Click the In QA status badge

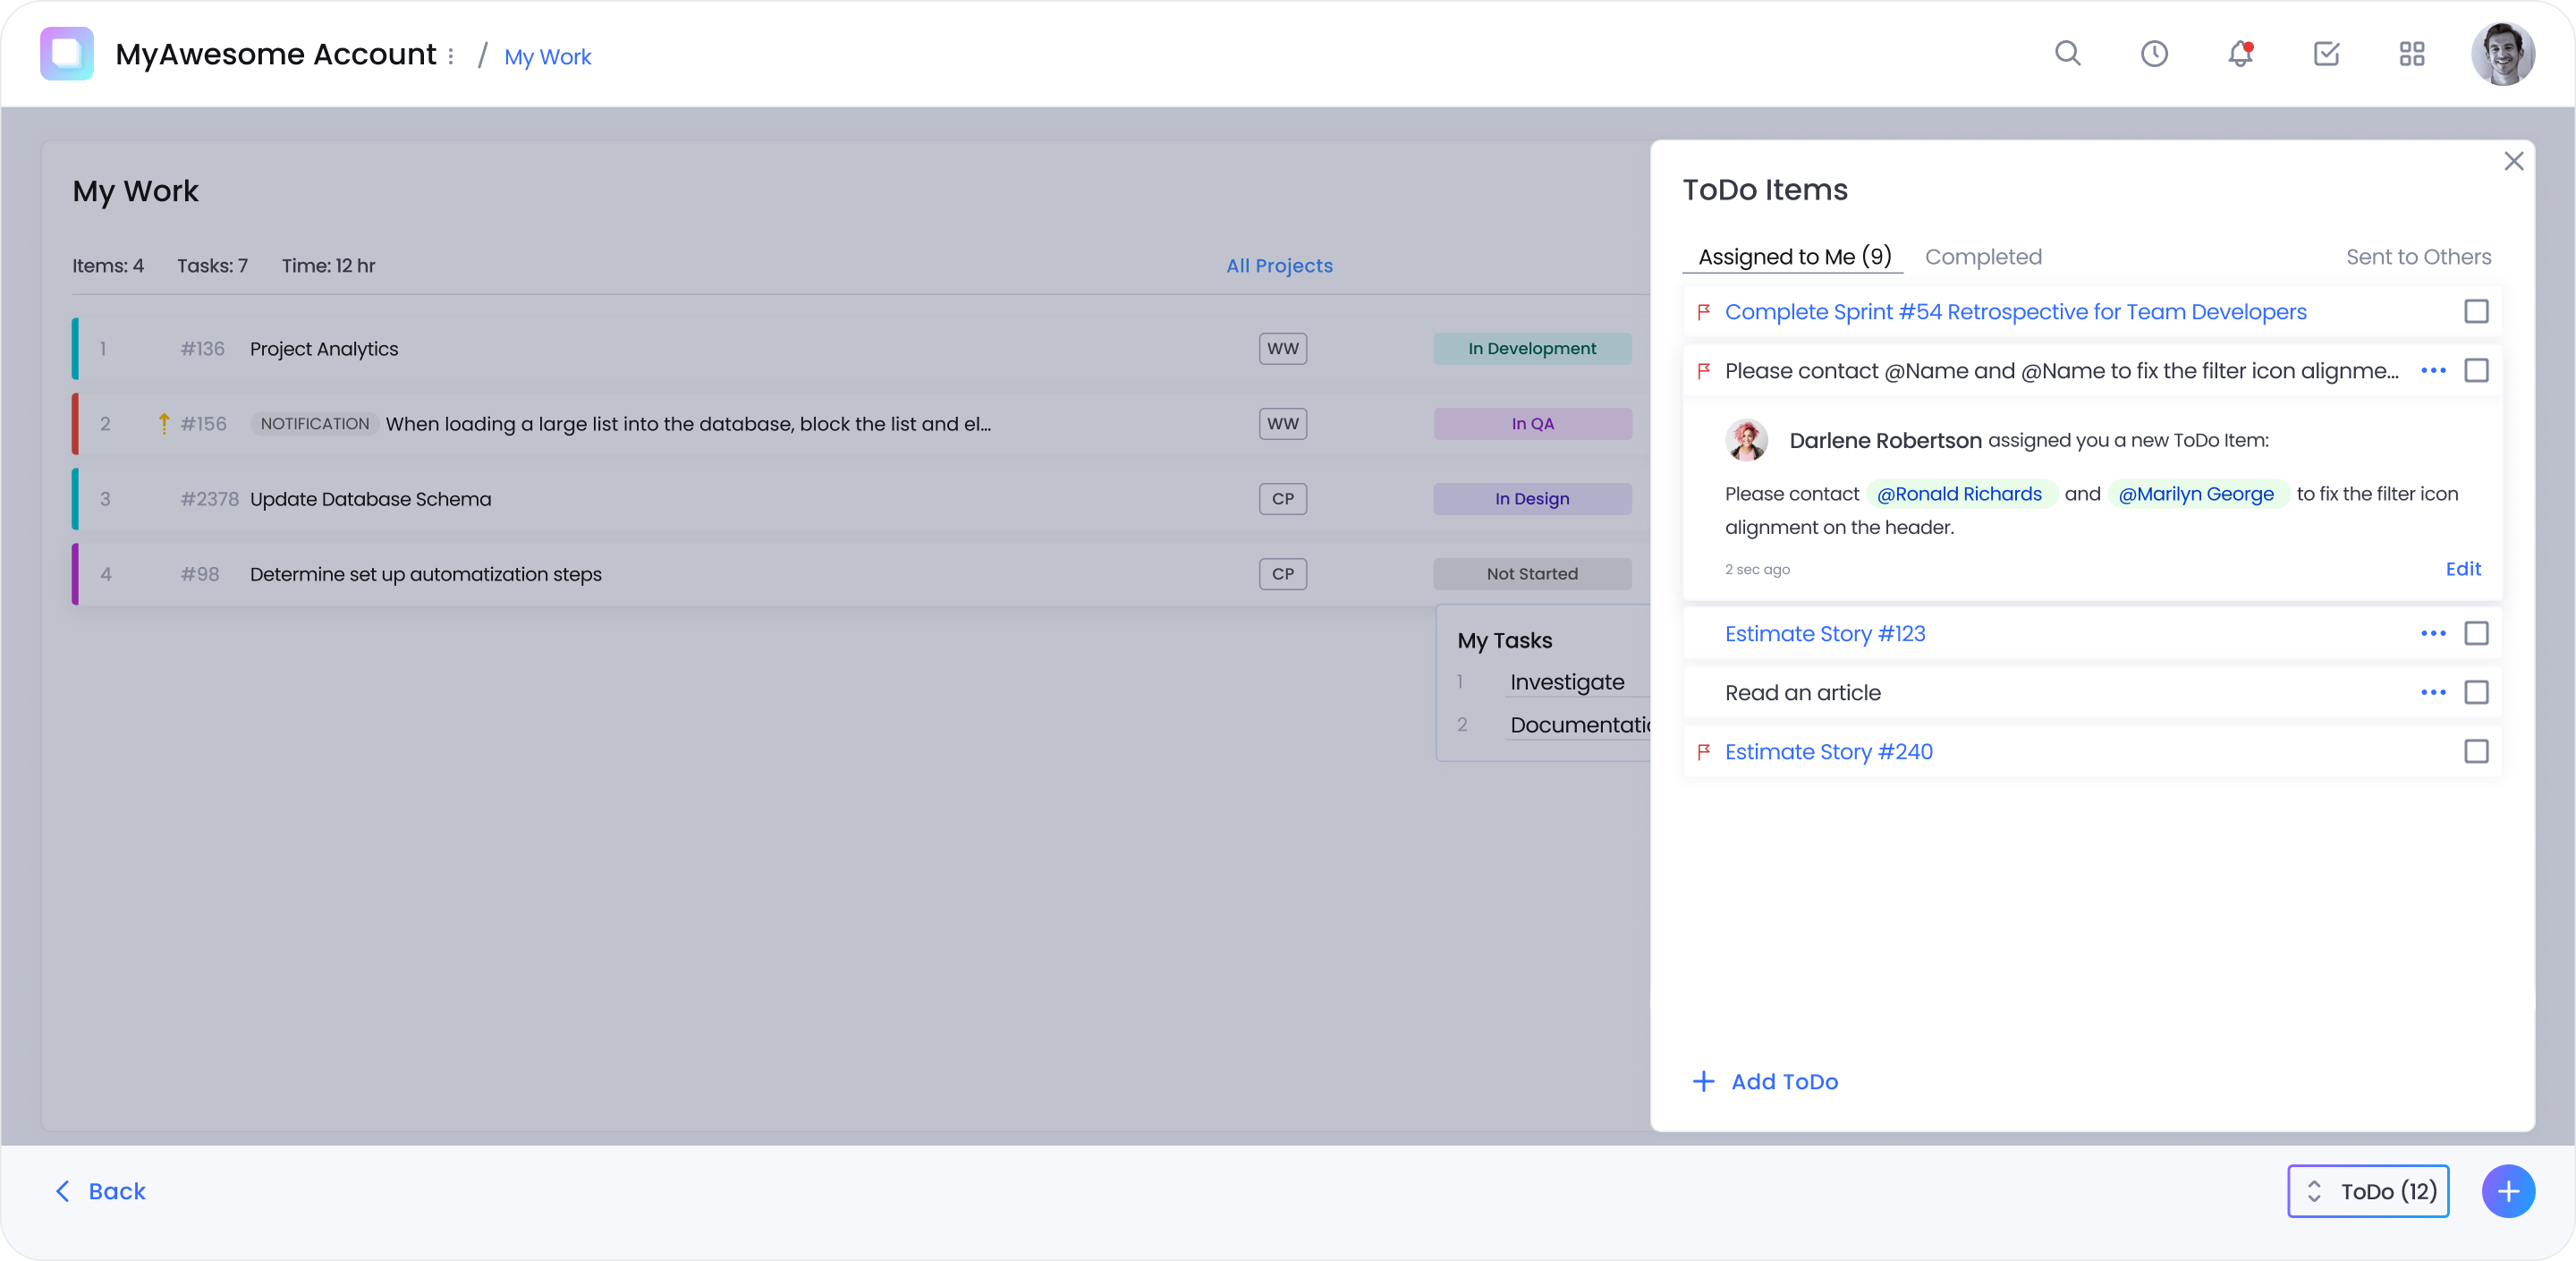point(1532,424)
